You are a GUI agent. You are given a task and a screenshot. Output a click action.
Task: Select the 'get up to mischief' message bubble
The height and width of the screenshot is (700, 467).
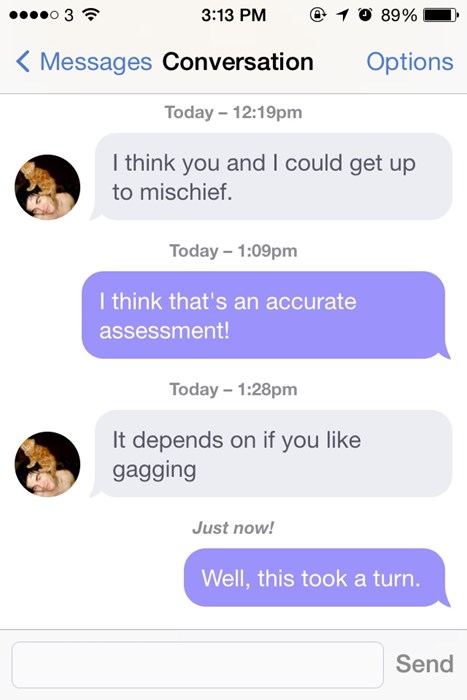tap(273, 177)
